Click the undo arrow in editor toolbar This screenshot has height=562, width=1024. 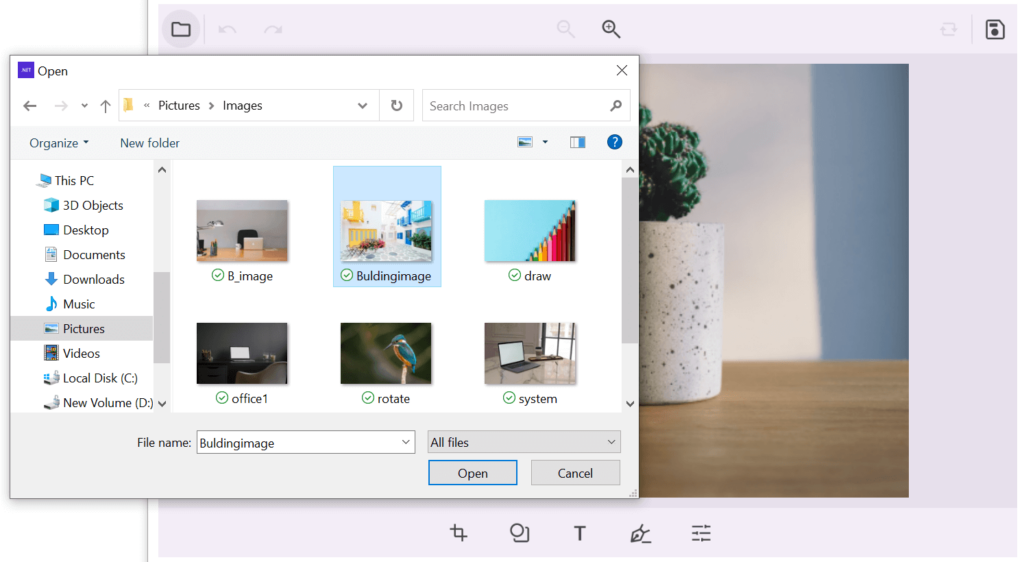pyautogui.click(x=227, y=29)
